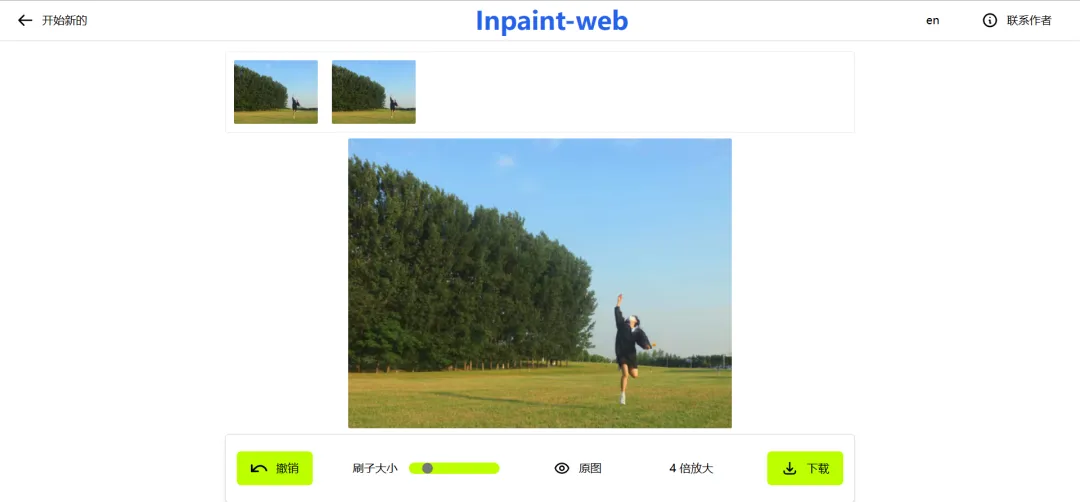The image size is (1080, 502).
Task: Click the 撤销 undo button text
Action: (x=287, y=469)
